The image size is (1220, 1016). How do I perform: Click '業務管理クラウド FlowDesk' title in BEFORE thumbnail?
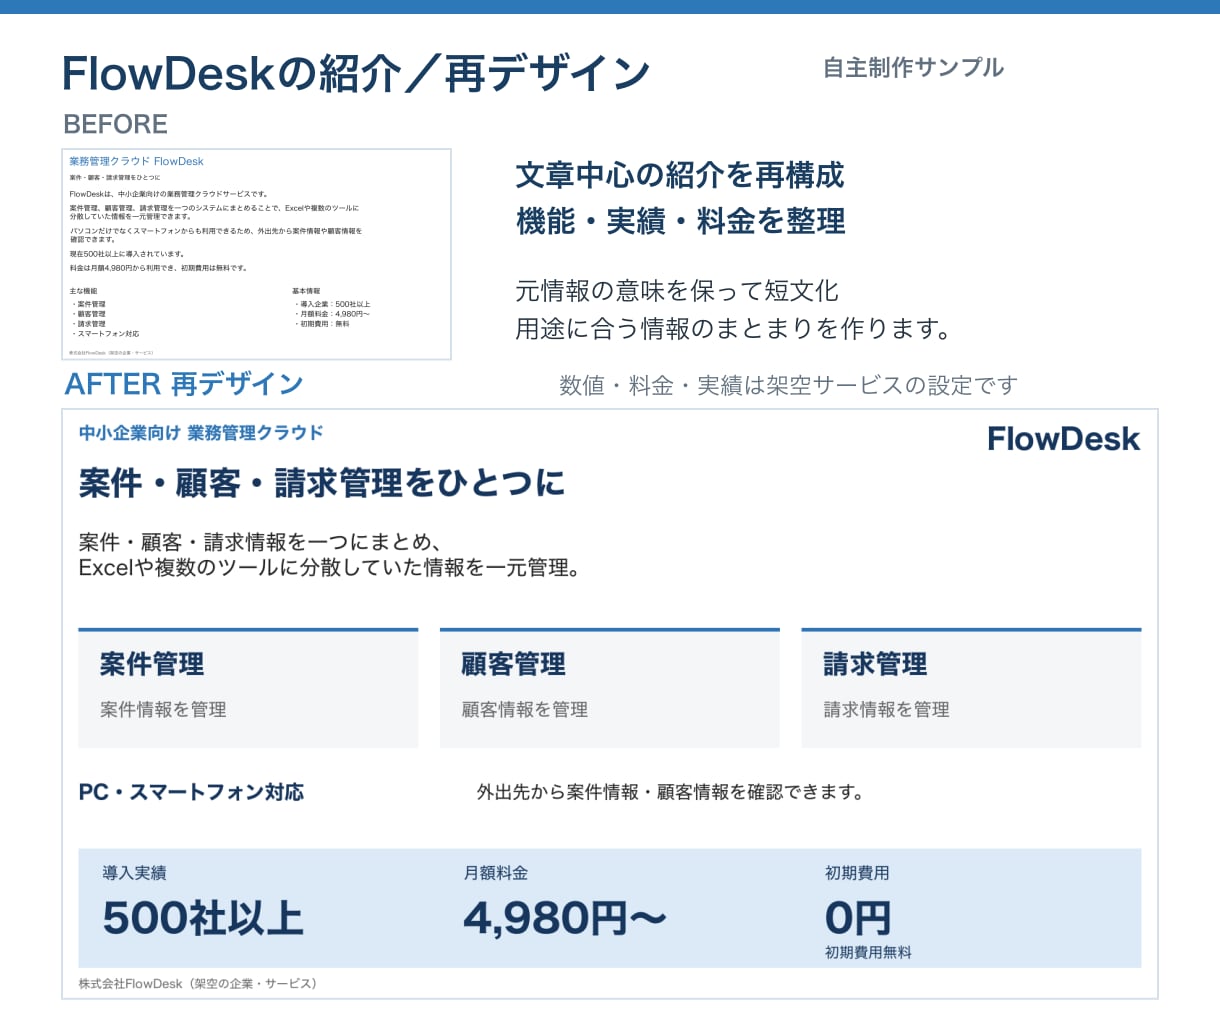136,161
